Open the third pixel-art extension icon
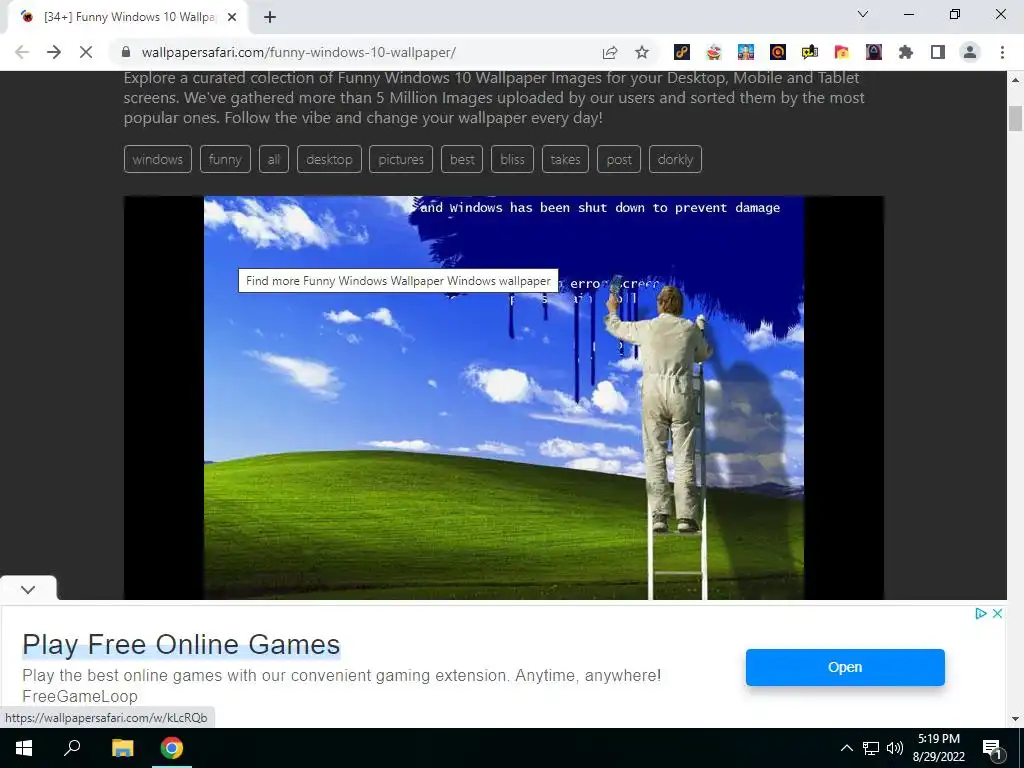The width and height of the screenshot is (1024, 768). click(746, 52)
